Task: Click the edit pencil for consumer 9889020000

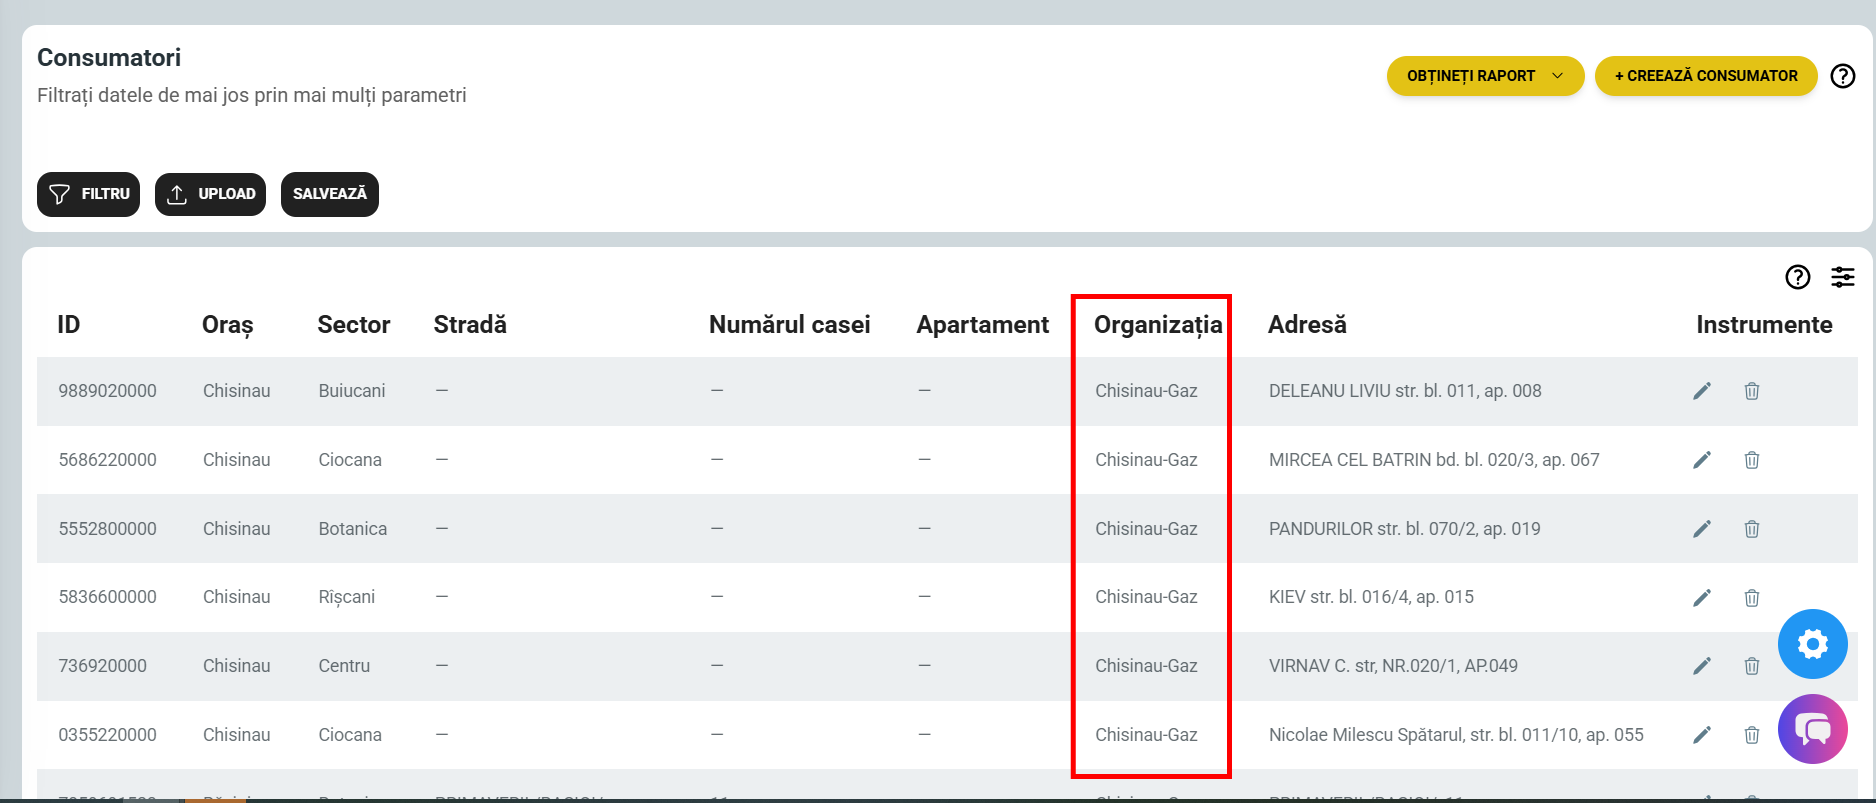Action: coord(1701,391)
